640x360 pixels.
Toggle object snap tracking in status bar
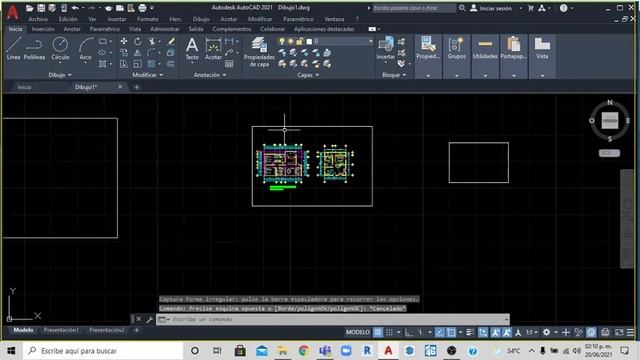[x=440, y=333]
